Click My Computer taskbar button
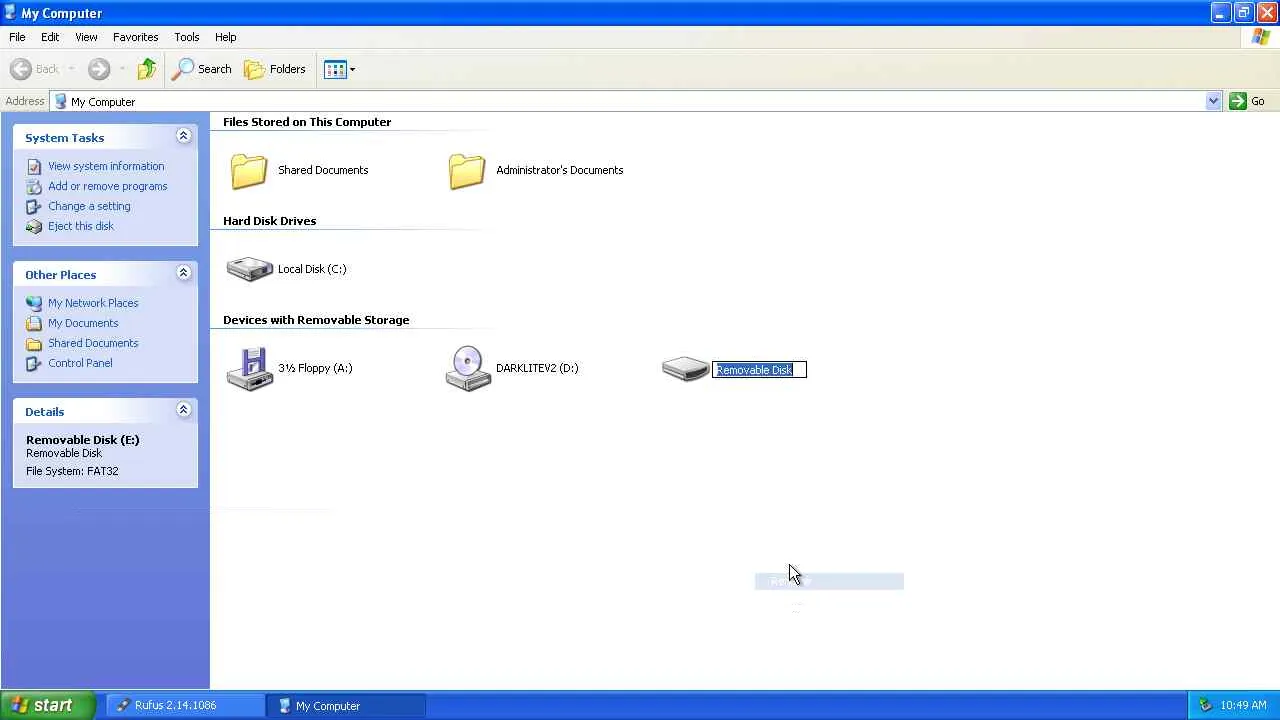 [x=345, y=705]
